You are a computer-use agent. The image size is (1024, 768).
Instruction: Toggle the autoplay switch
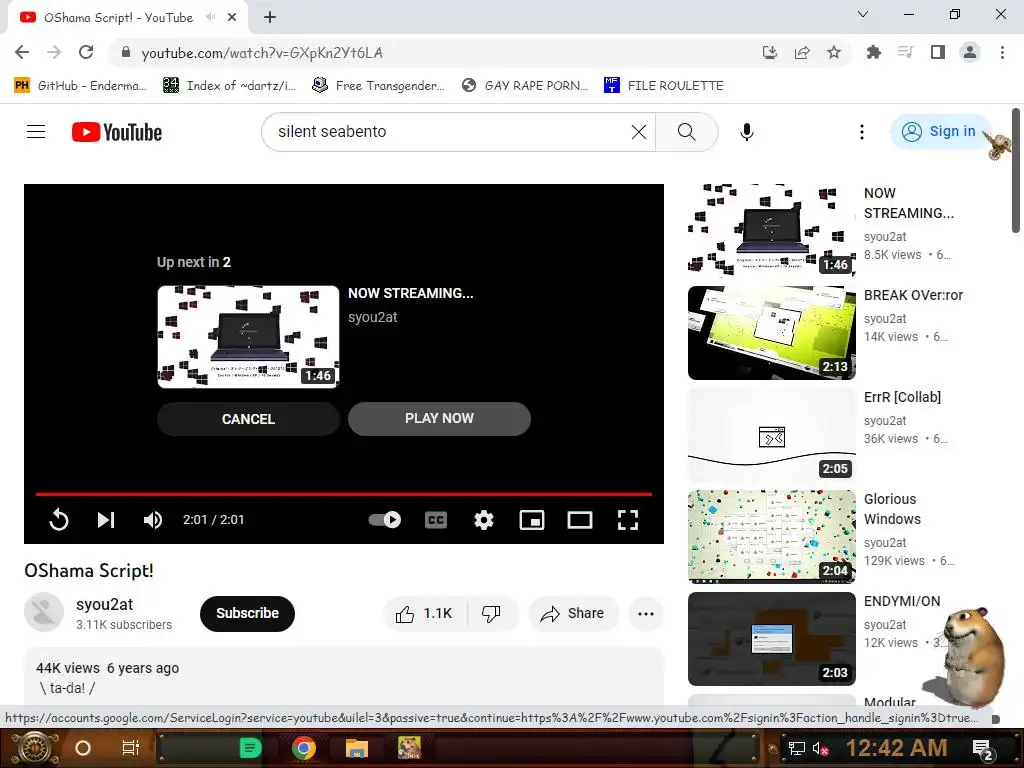pyautogui.click(x=385, y=520)
